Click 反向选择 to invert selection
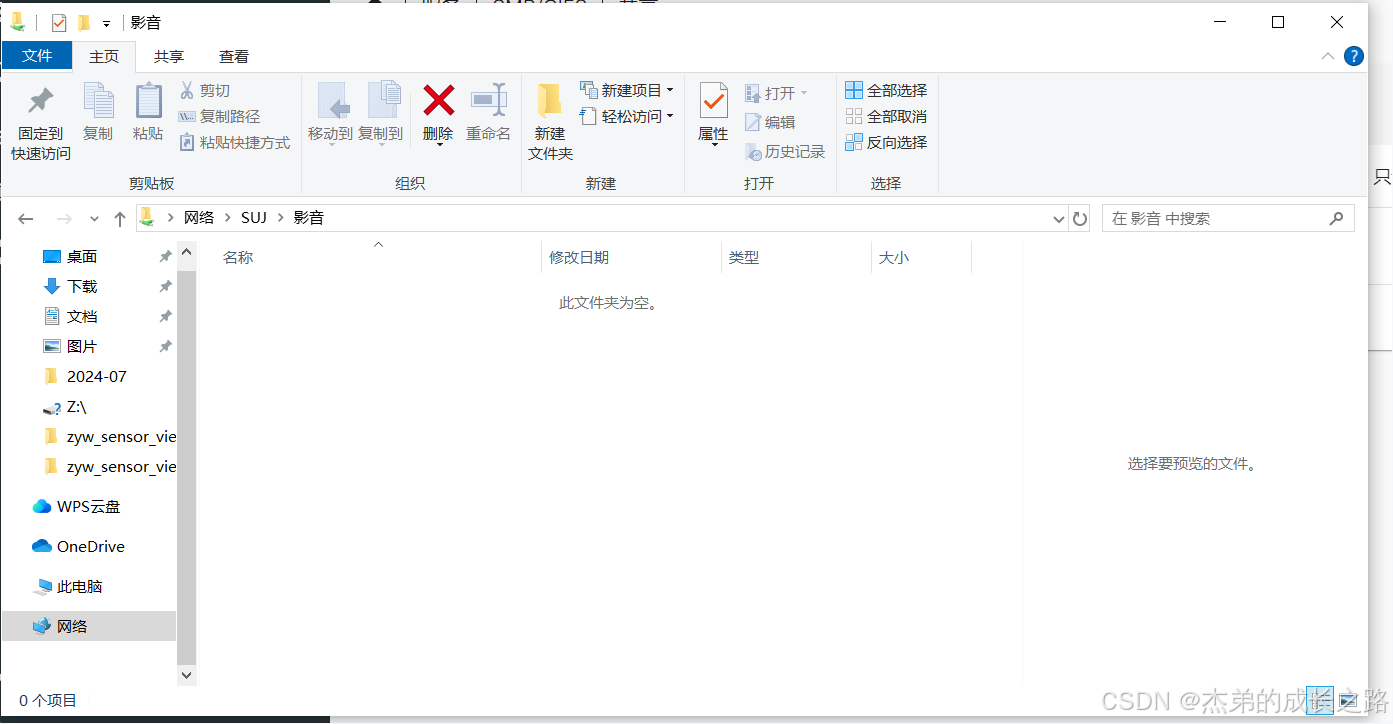The height and width of the screenshot is (724, 1393). tap(886, 143)
